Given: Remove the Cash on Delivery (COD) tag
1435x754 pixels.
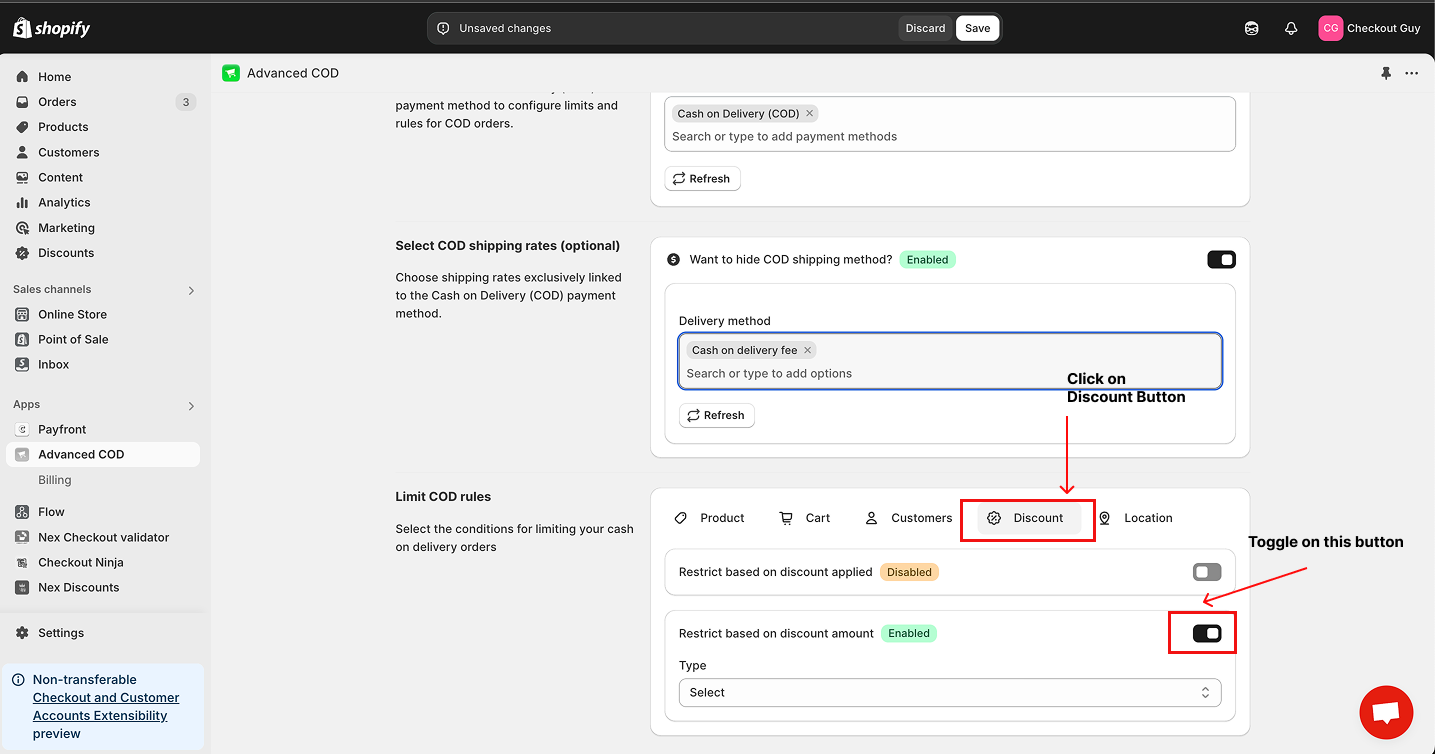Looking at the screenshot, I should 810,113.
